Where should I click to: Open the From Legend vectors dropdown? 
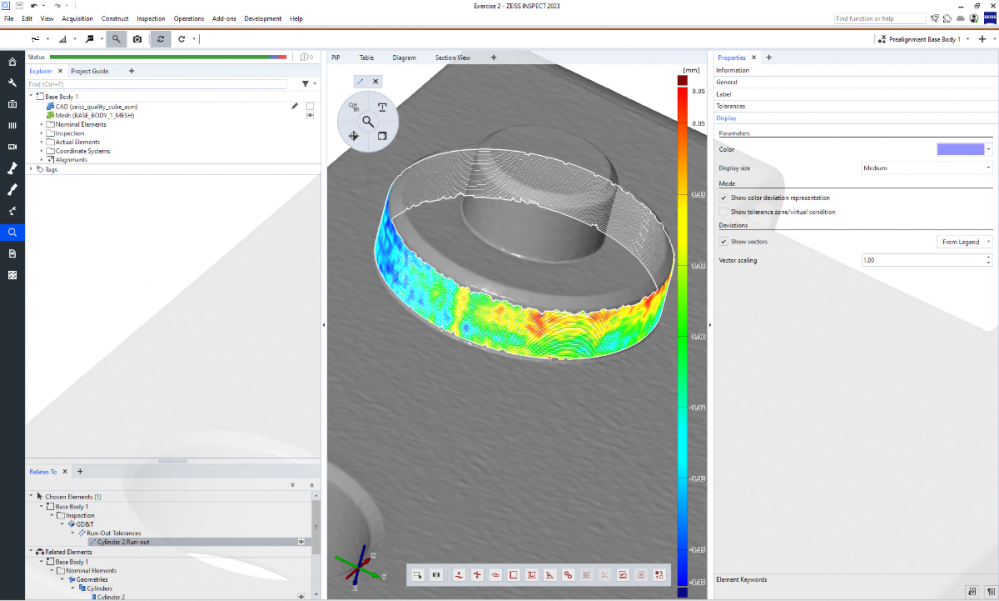965,242
